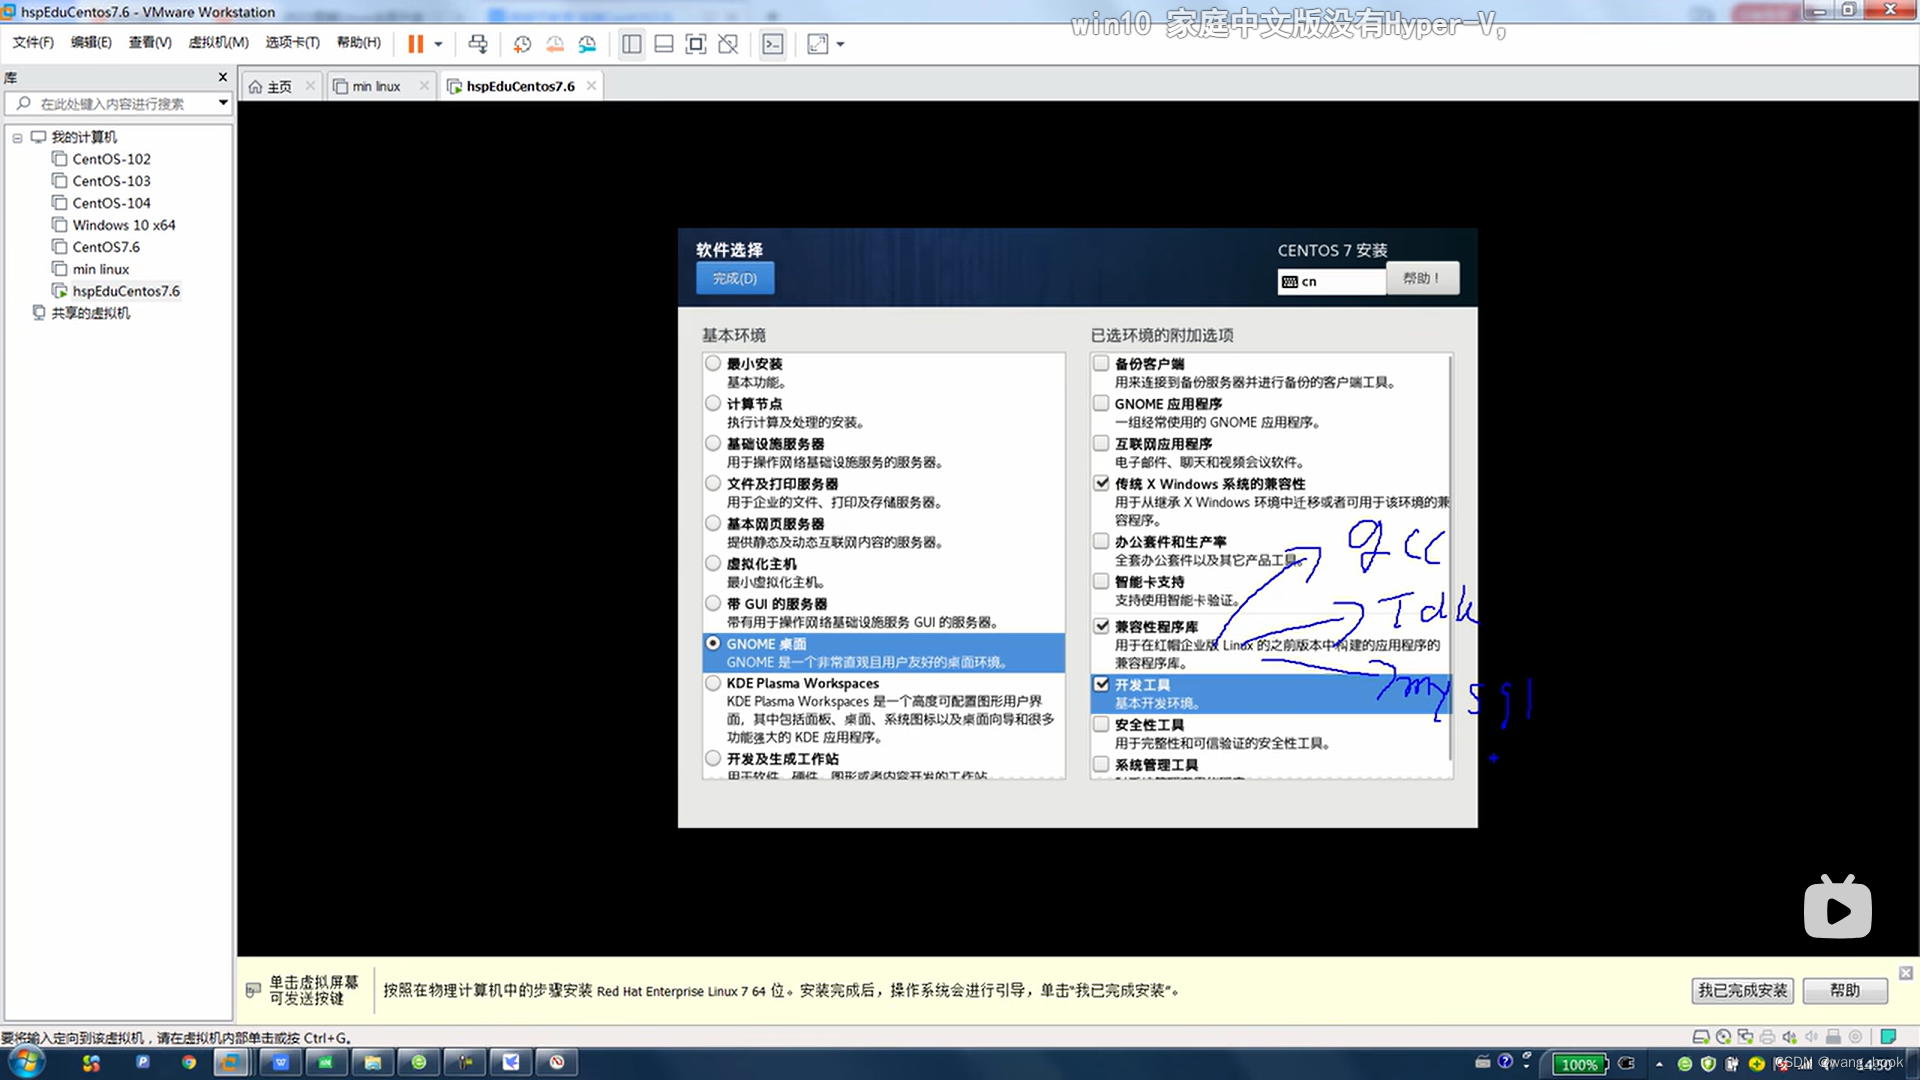1920x1080 pixels.
Task: Select the 开发及生成工作站 radio option
Action: [713, 759]
